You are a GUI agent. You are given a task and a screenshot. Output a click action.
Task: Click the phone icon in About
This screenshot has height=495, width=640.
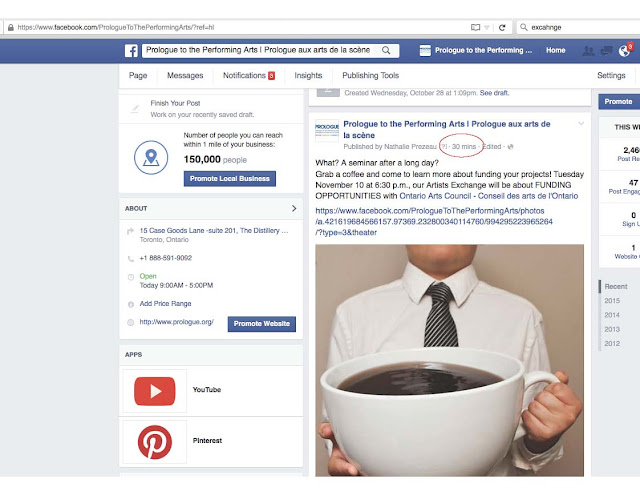point(131,258)
